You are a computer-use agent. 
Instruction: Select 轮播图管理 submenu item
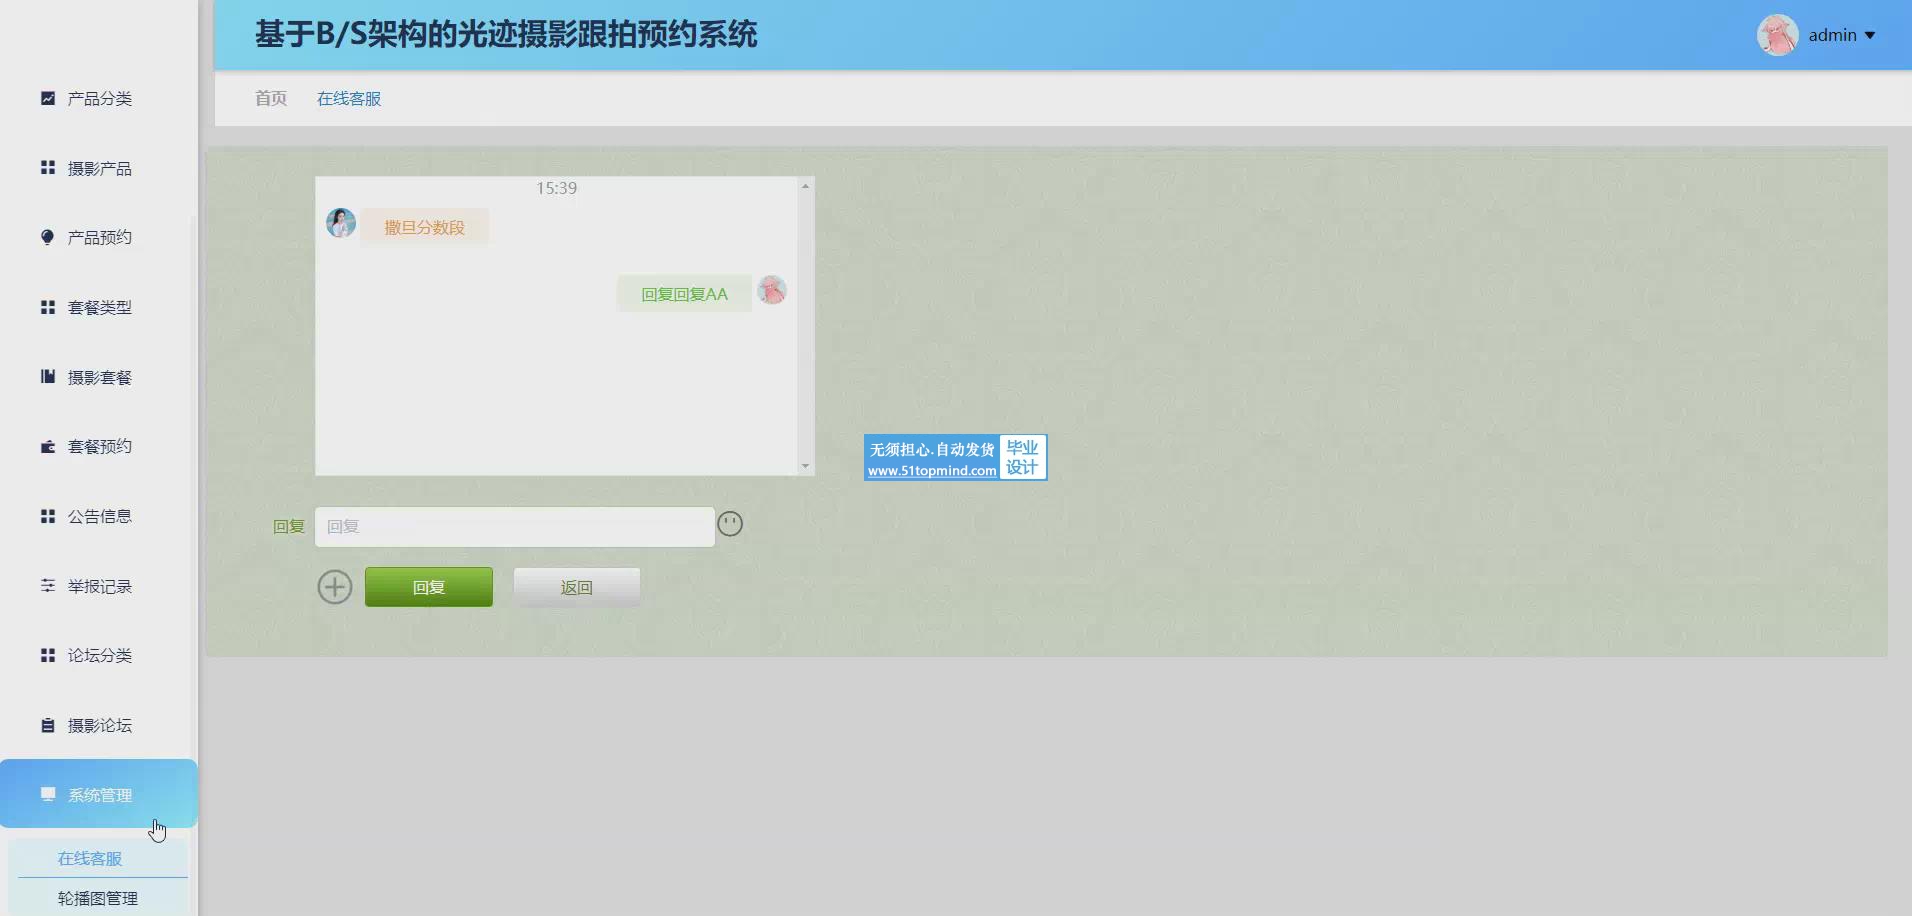coord(98,898)
